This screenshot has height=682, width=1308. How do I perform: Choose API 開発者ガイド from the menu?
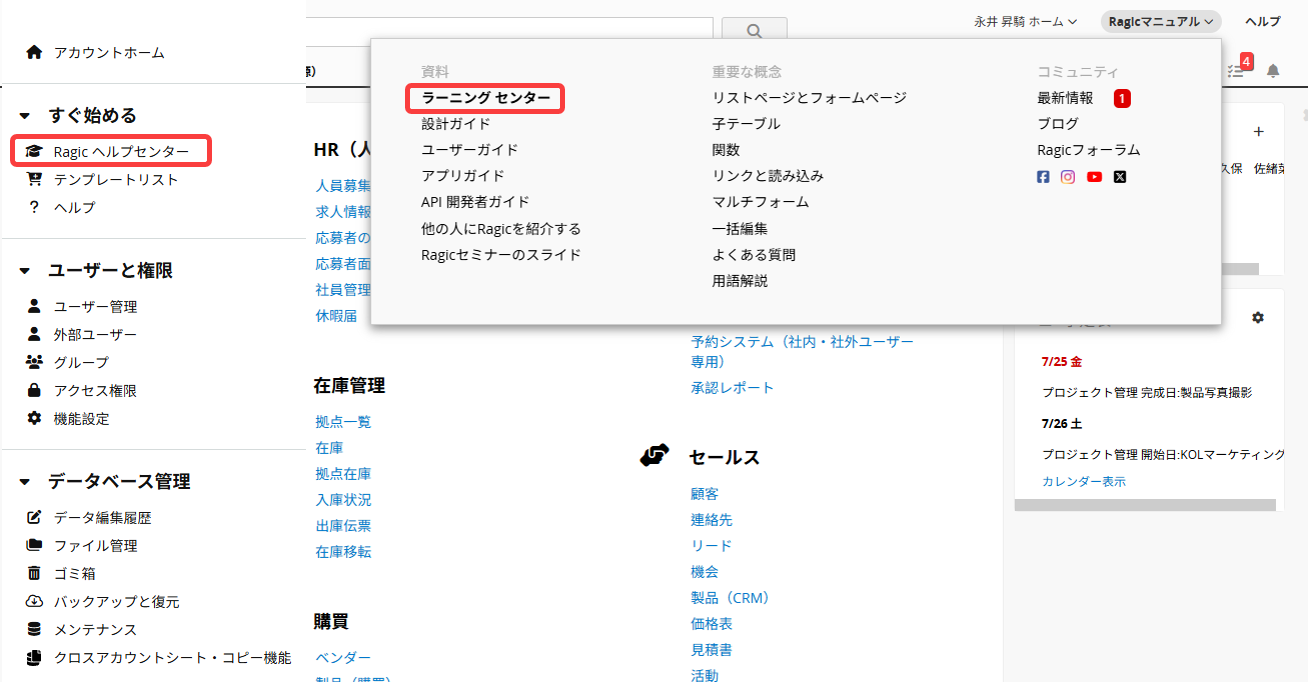(476, 202)
